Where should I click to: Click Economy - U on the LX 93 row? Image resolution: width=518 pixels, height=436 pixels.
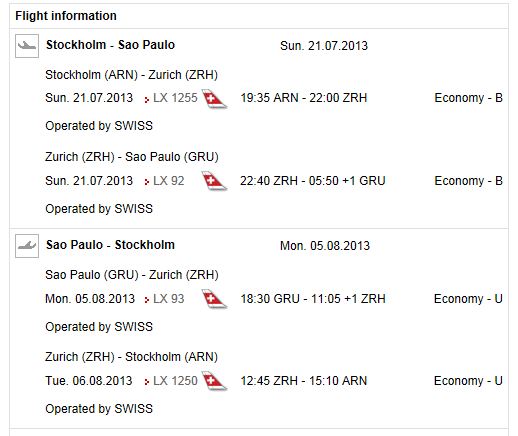[x=468, y=299]
